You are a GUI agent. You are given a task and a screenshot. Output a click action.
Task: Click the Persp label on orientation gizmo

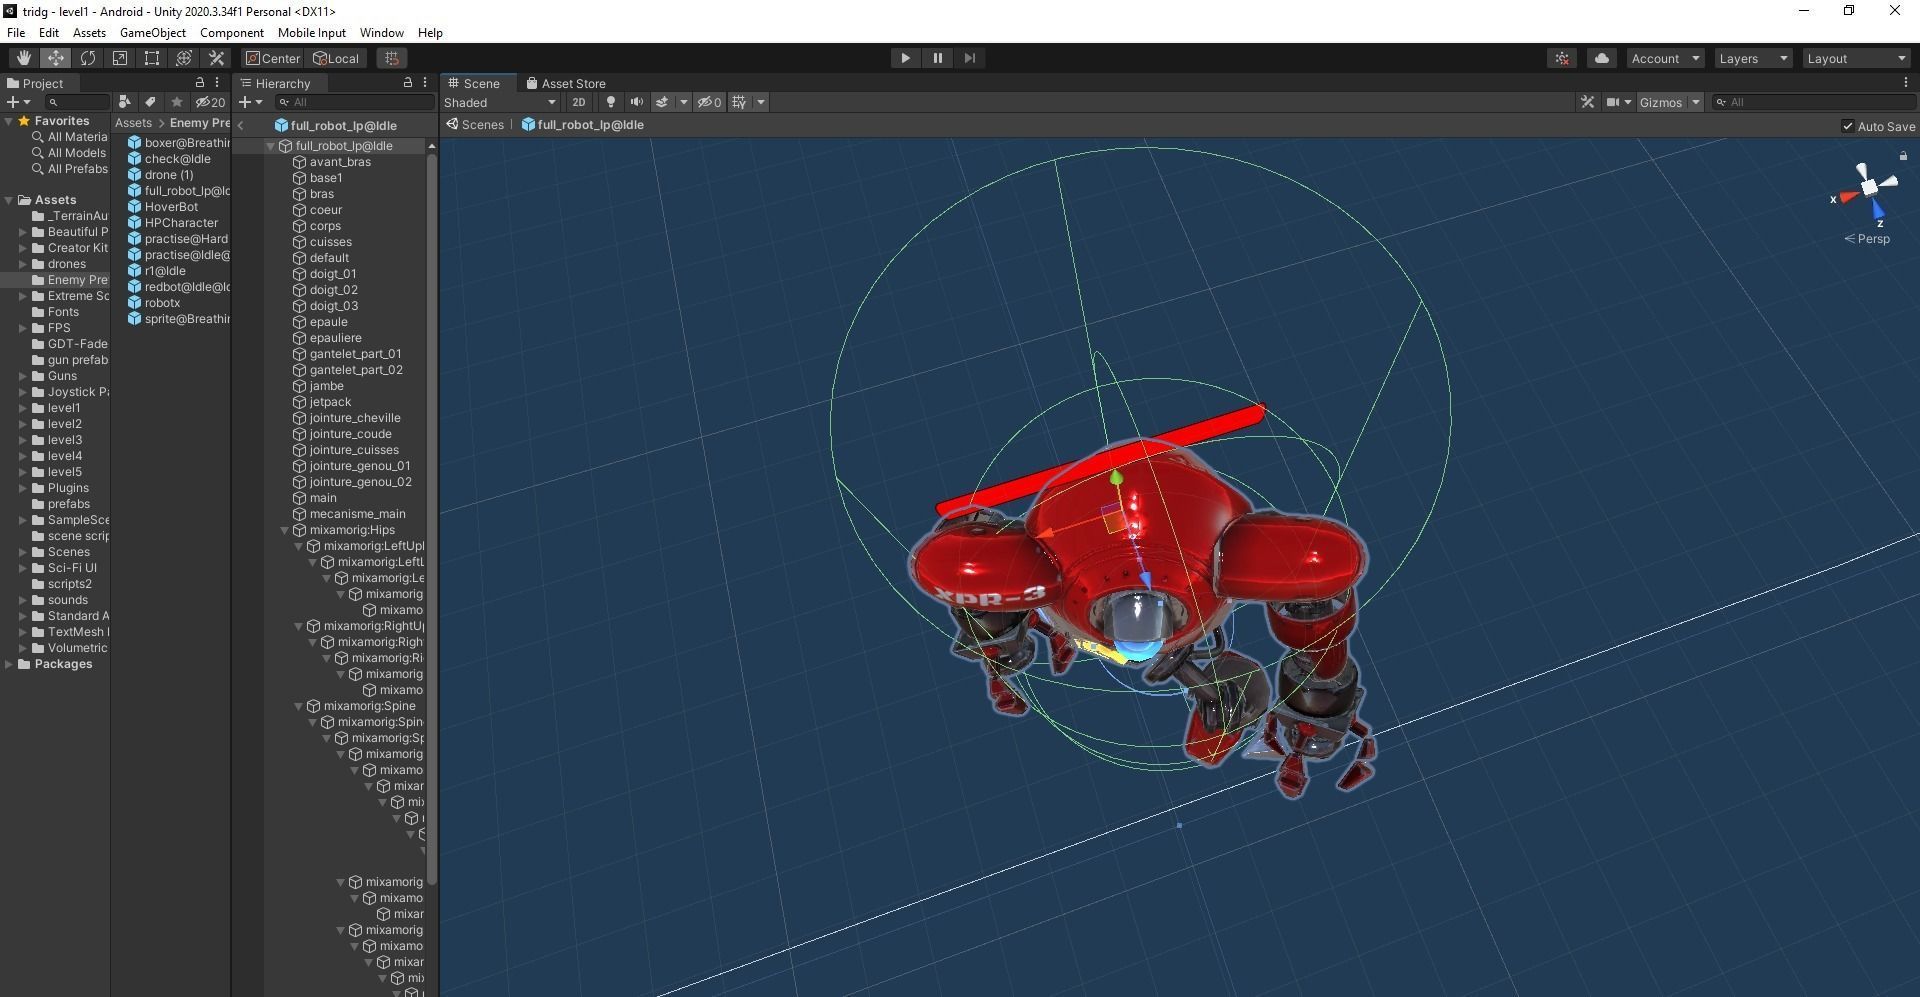[x=1874, y=239]
